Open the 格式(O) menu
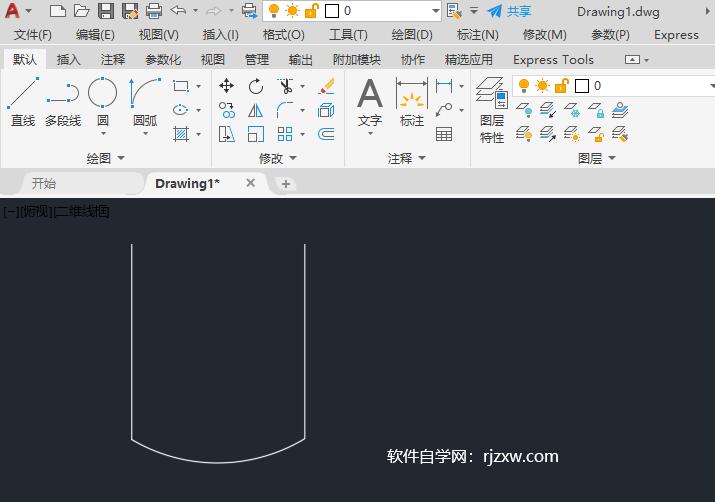Image resolution: width=715 pixels, height=502 pixels. click(283, 35)
